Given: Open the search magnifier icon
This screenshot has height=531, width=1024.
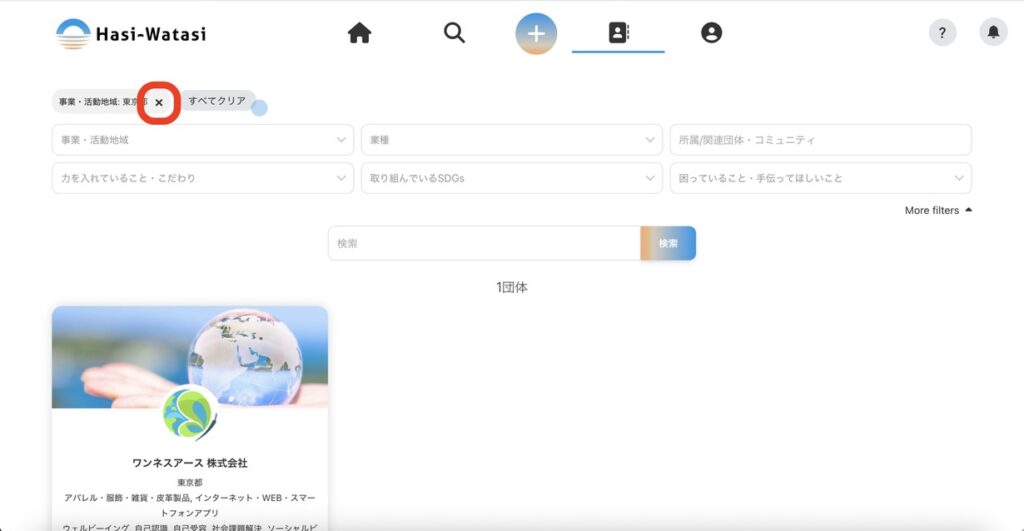Looking at the screenshot, I should click(x=454, y=33).
